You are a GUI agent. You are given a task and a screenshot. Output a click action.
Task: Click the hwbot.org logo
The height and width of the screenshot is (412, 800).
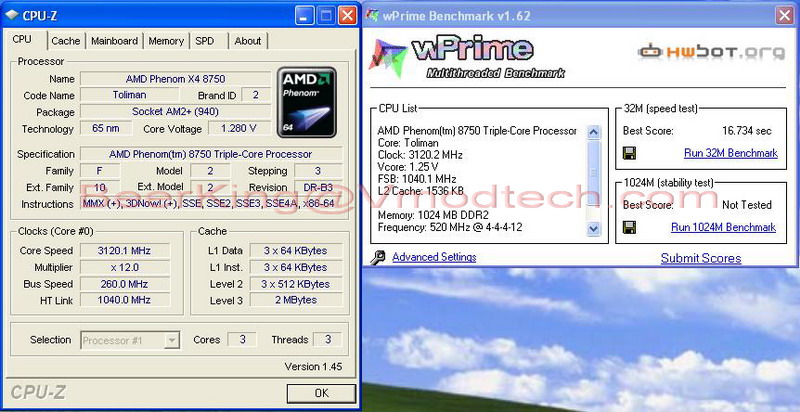711,51
